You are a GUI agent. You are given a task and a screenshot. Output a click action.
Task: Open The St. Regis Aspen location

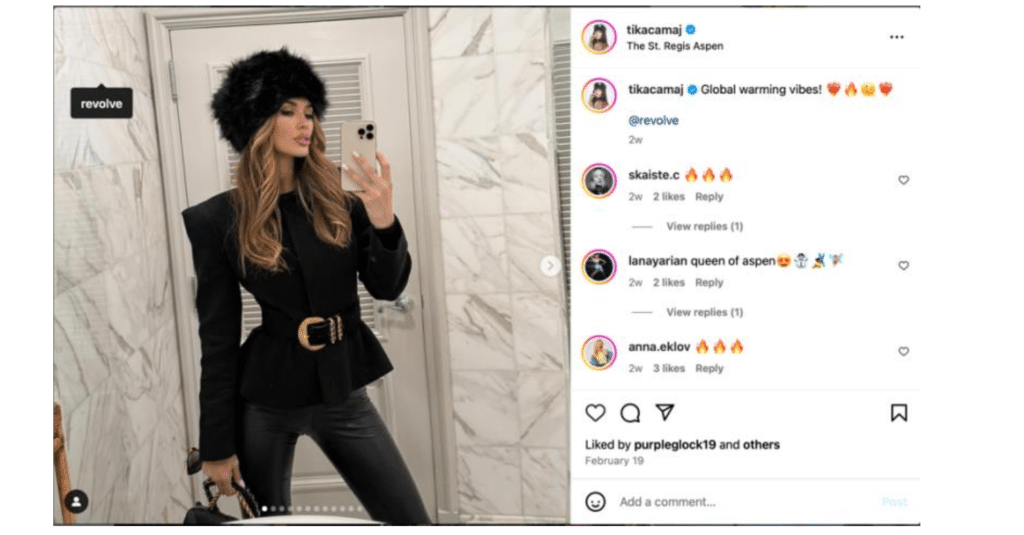(x=675, y=46)
